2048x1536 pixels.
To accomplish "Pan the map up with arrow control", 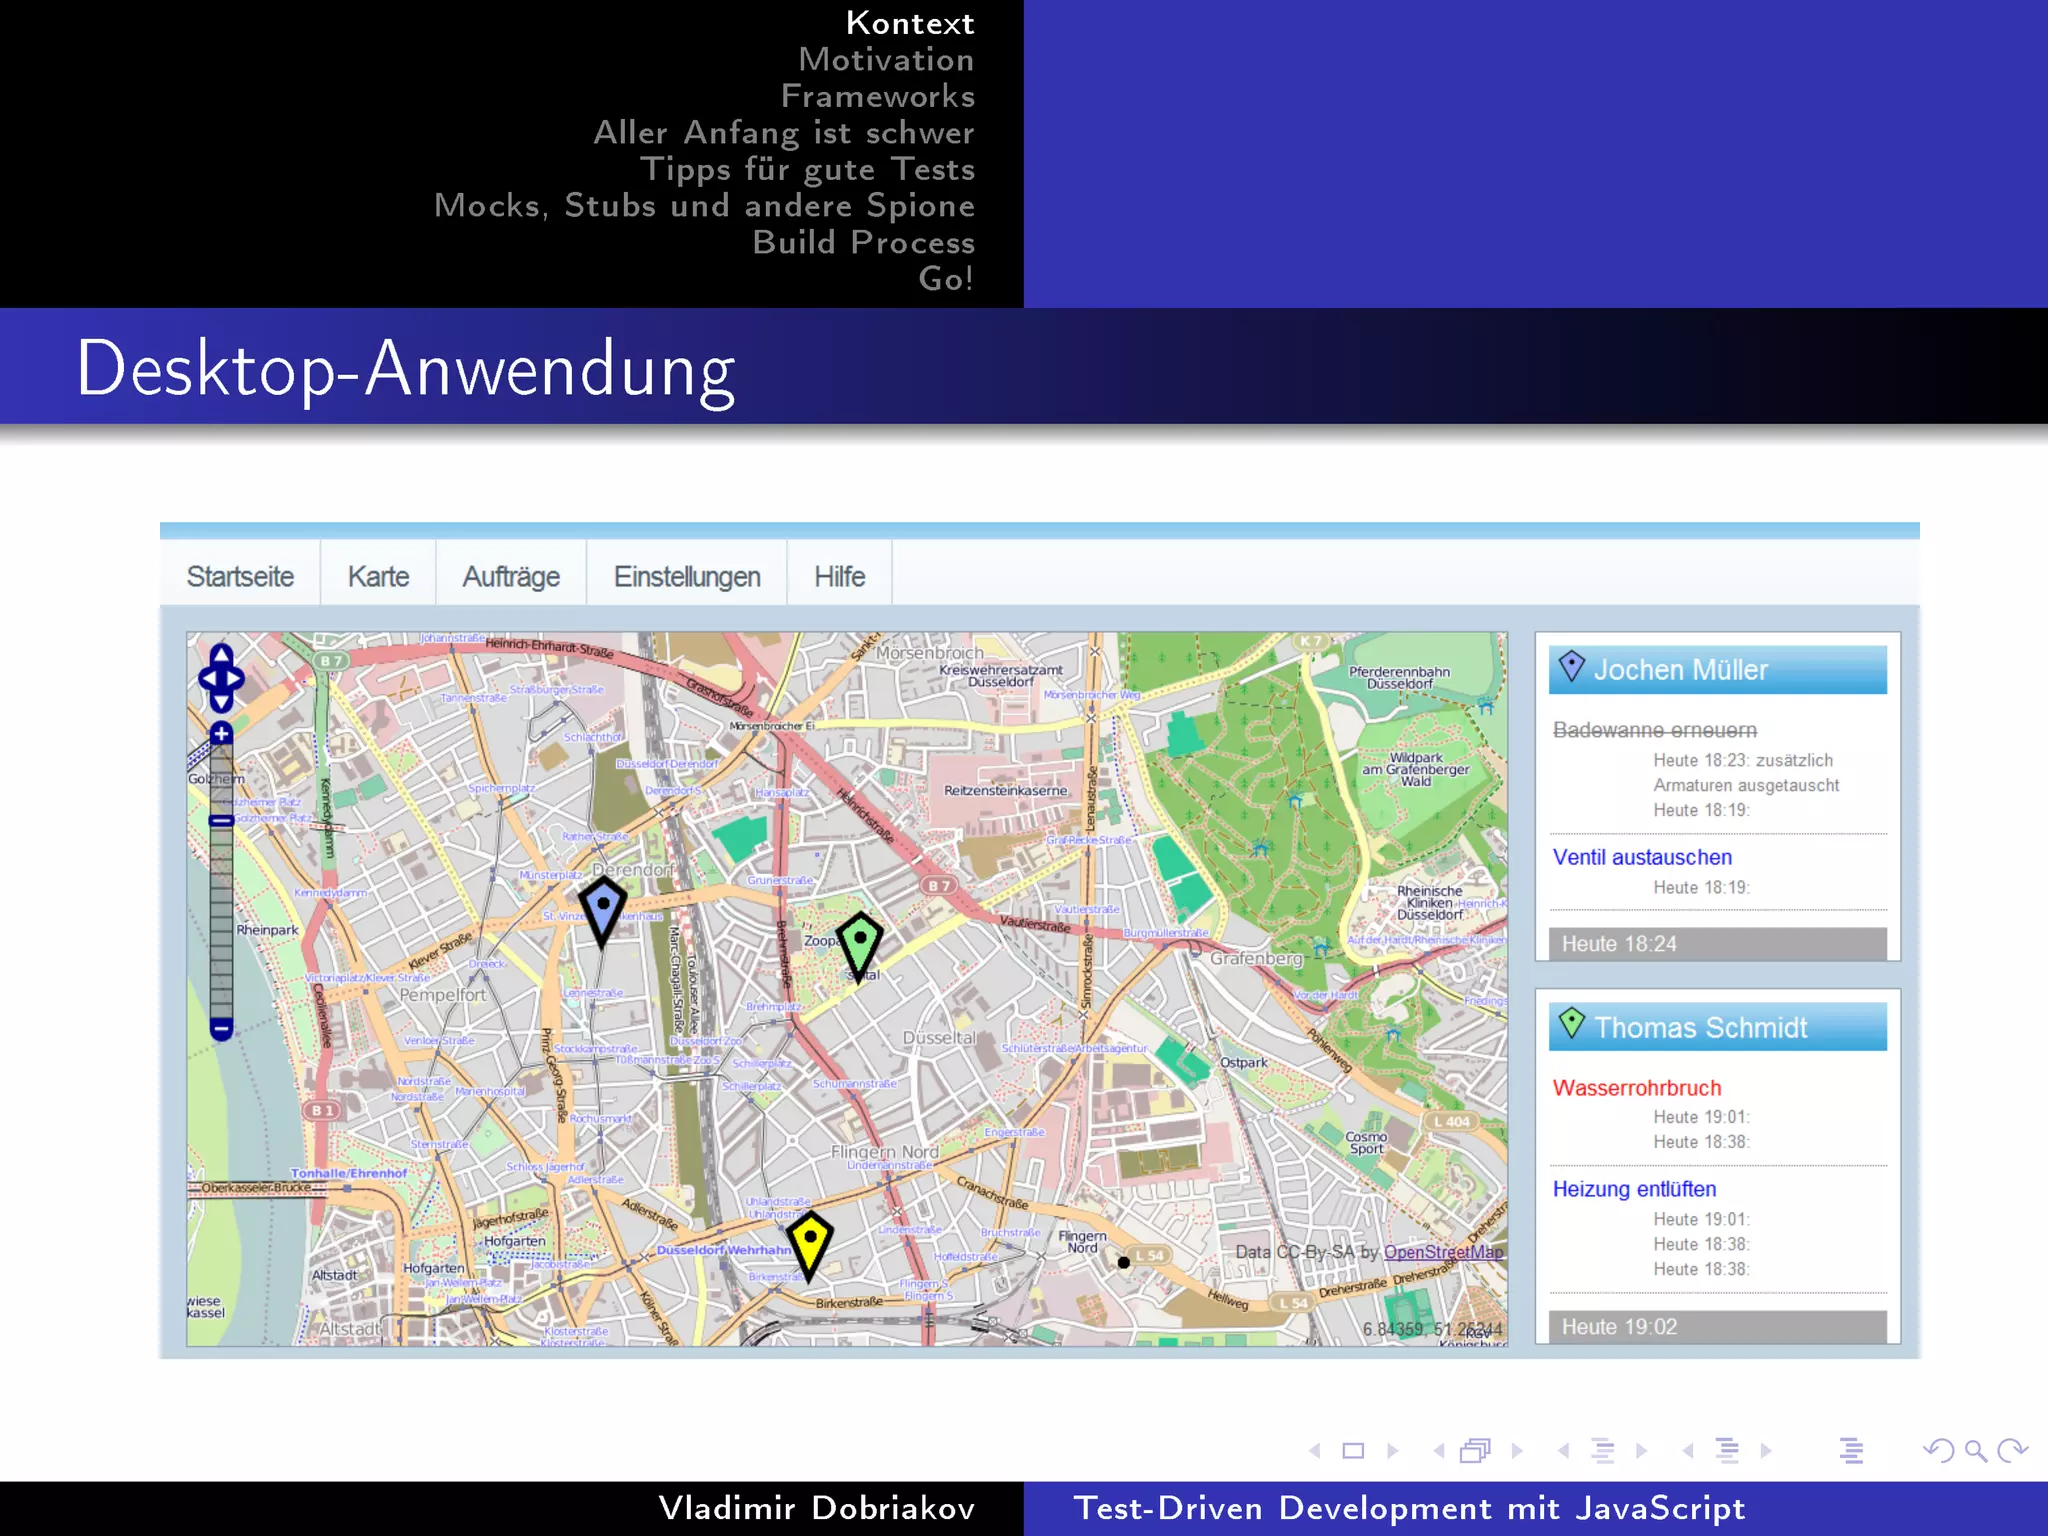I will click(x=221, y=655).
